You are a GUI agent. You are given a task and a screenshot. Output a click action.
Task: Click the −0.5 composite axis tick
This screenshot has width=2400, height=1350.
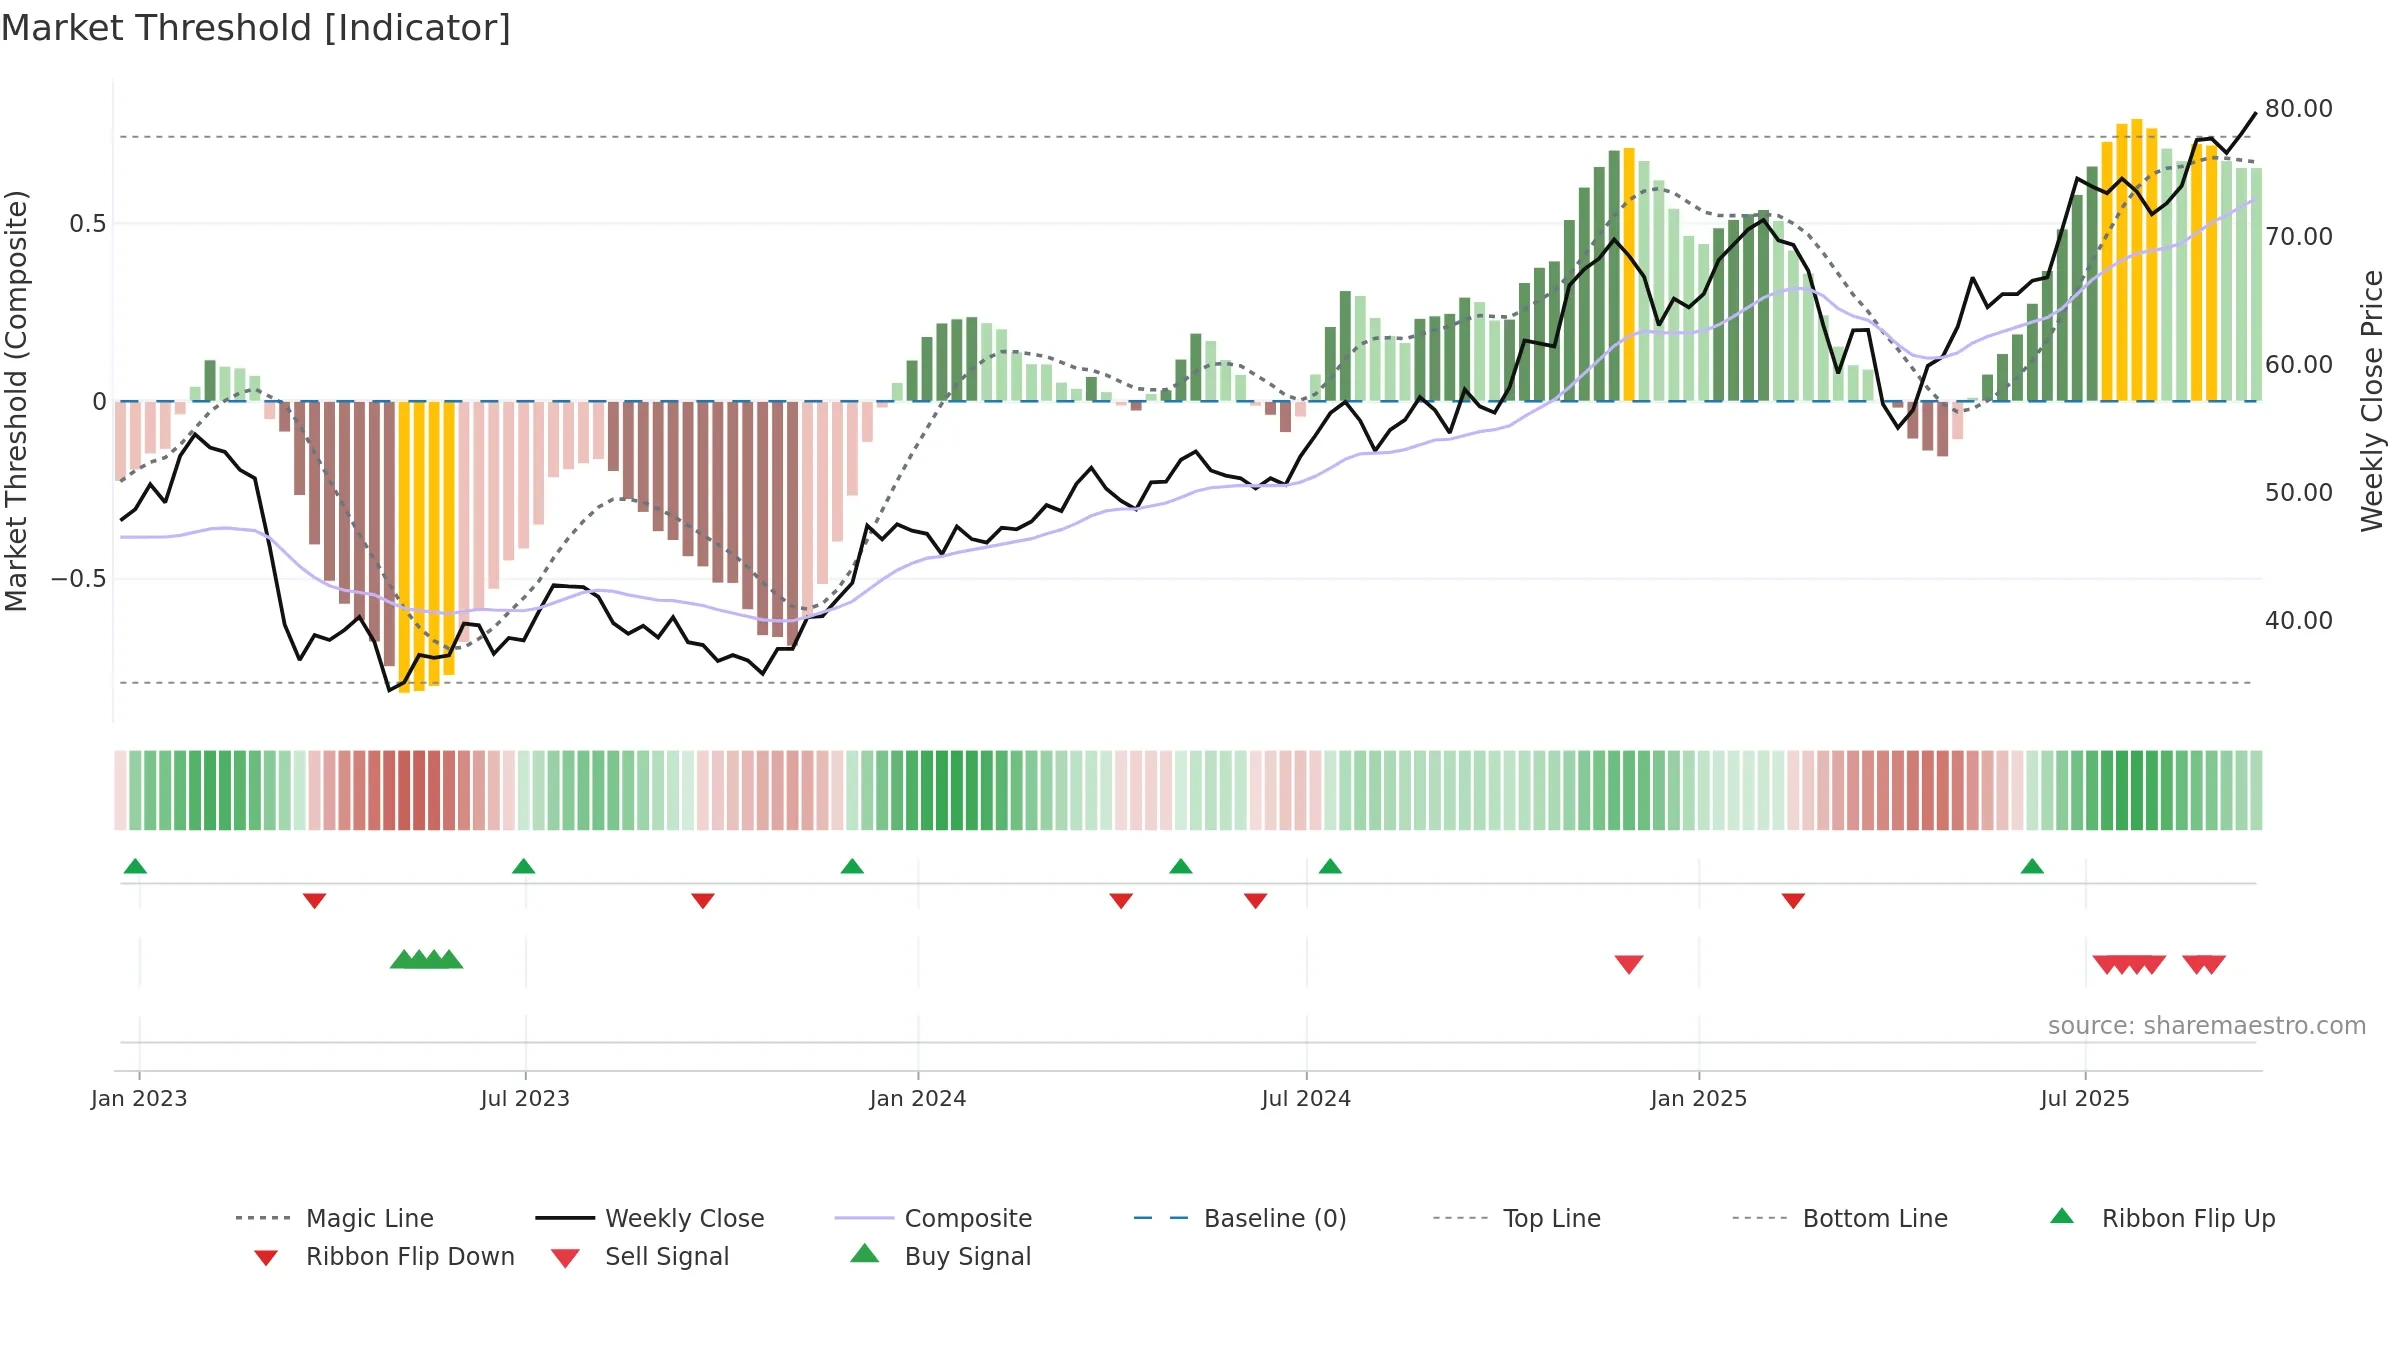click(79, 578)
